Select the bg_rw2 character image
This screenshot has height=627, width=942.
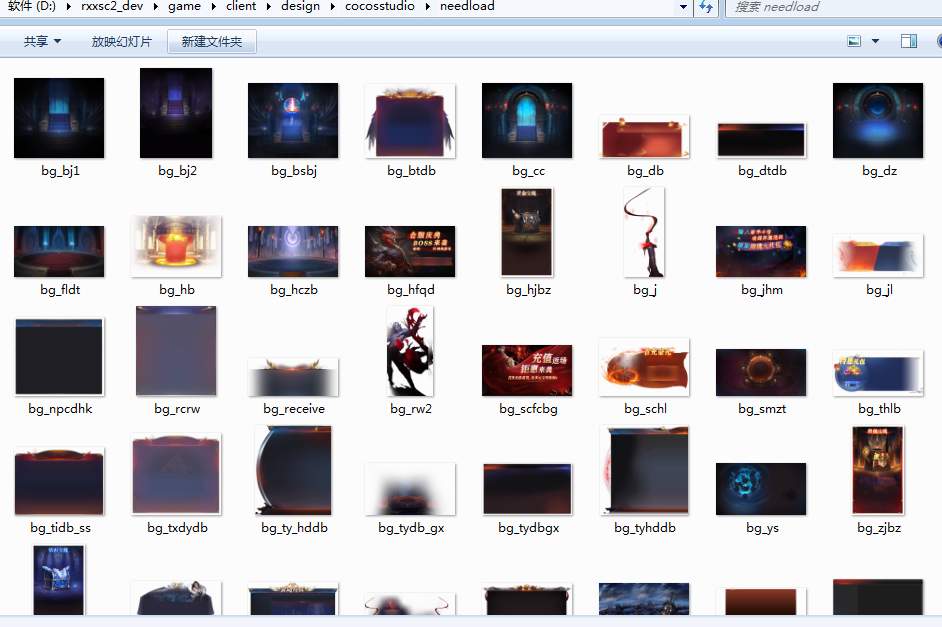coord(410,353)
